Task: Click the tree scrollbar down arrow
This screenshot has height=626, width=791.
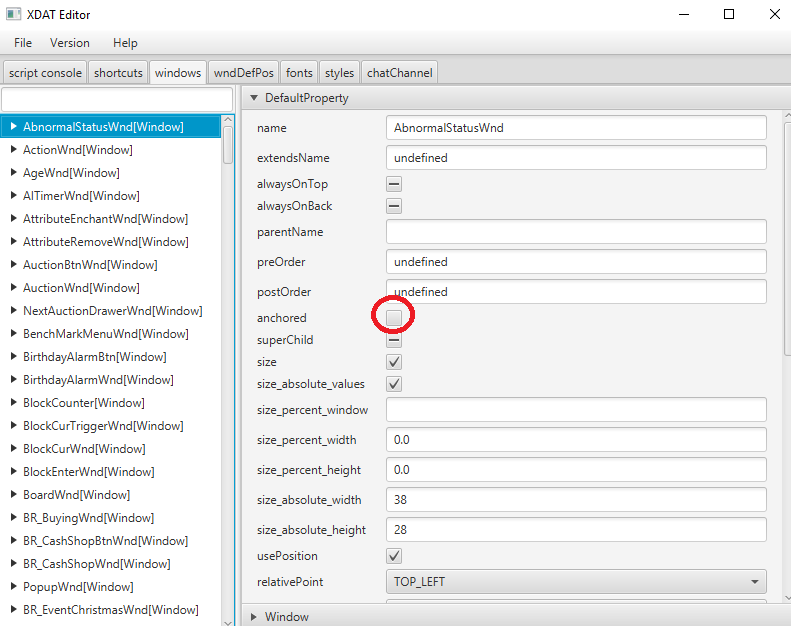Action: tap(228, 622)
